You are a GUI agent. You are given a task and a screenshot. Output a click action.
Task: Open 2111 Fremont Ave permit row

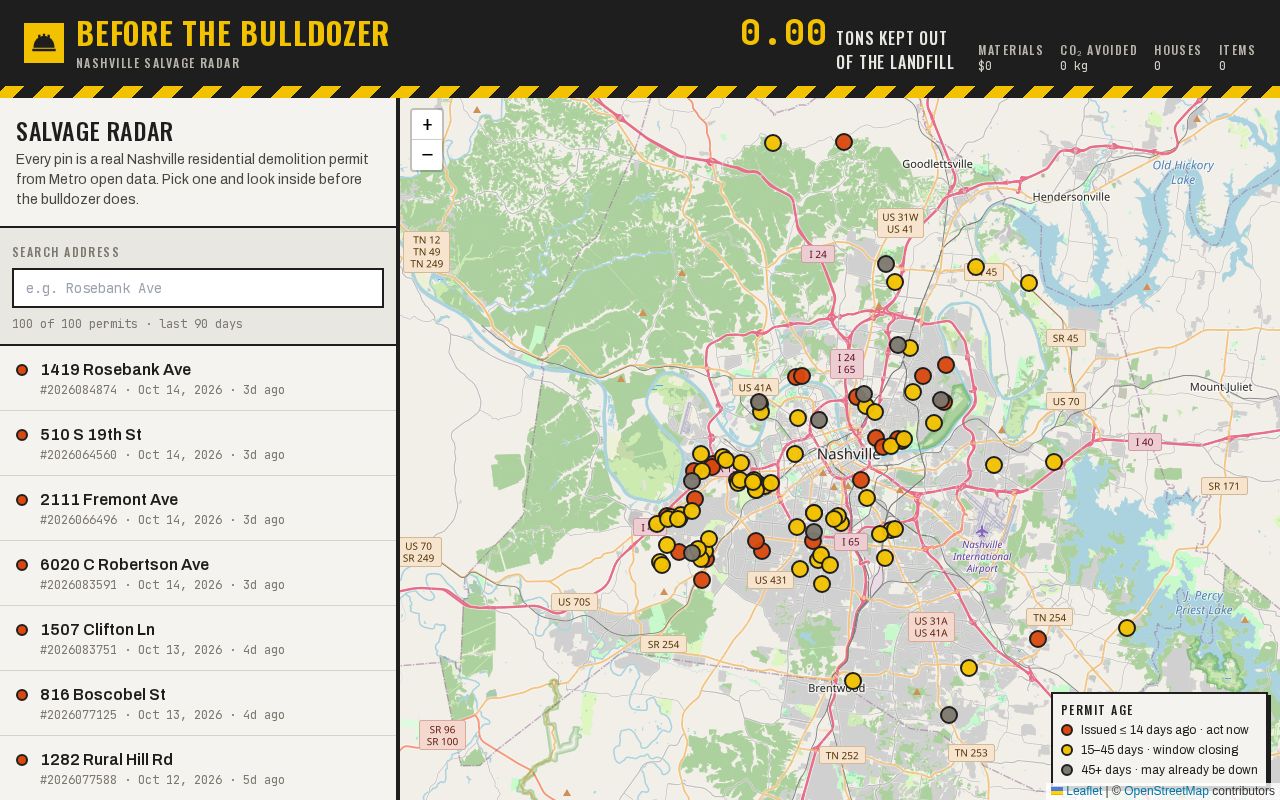198,508
